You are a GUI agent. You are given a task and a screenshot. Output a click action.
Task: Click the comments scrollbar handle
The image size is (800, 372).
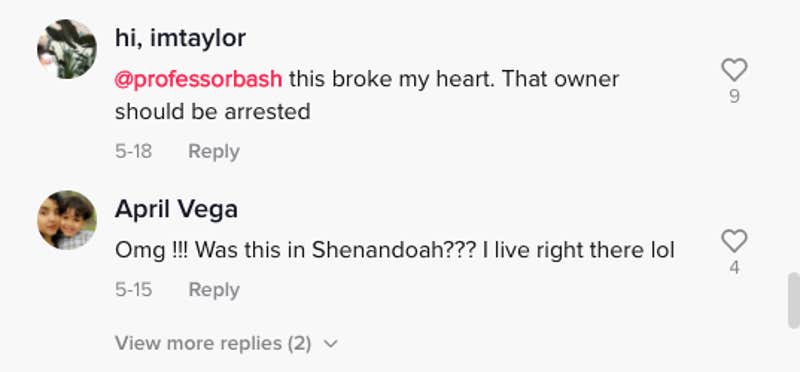point(794,301)
